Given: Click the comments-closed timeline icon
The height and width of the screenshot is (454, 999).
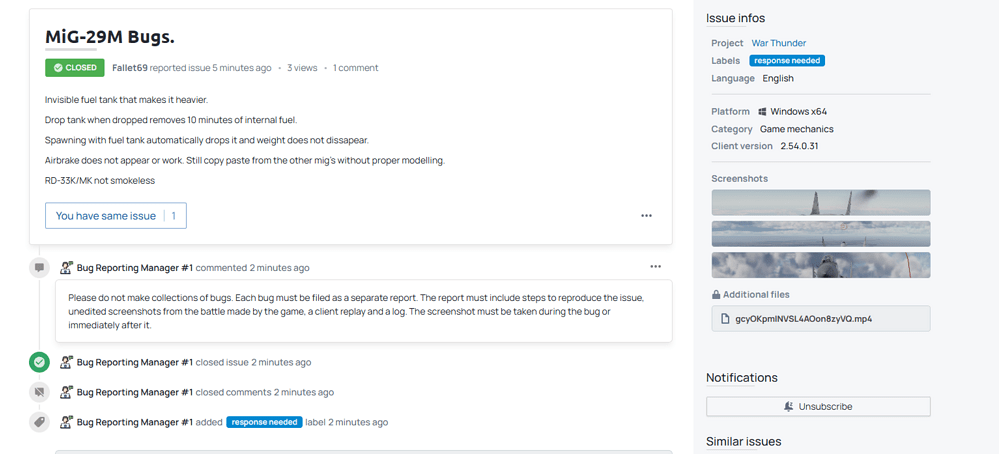Looking at the screenshot, I should (39, 392).
